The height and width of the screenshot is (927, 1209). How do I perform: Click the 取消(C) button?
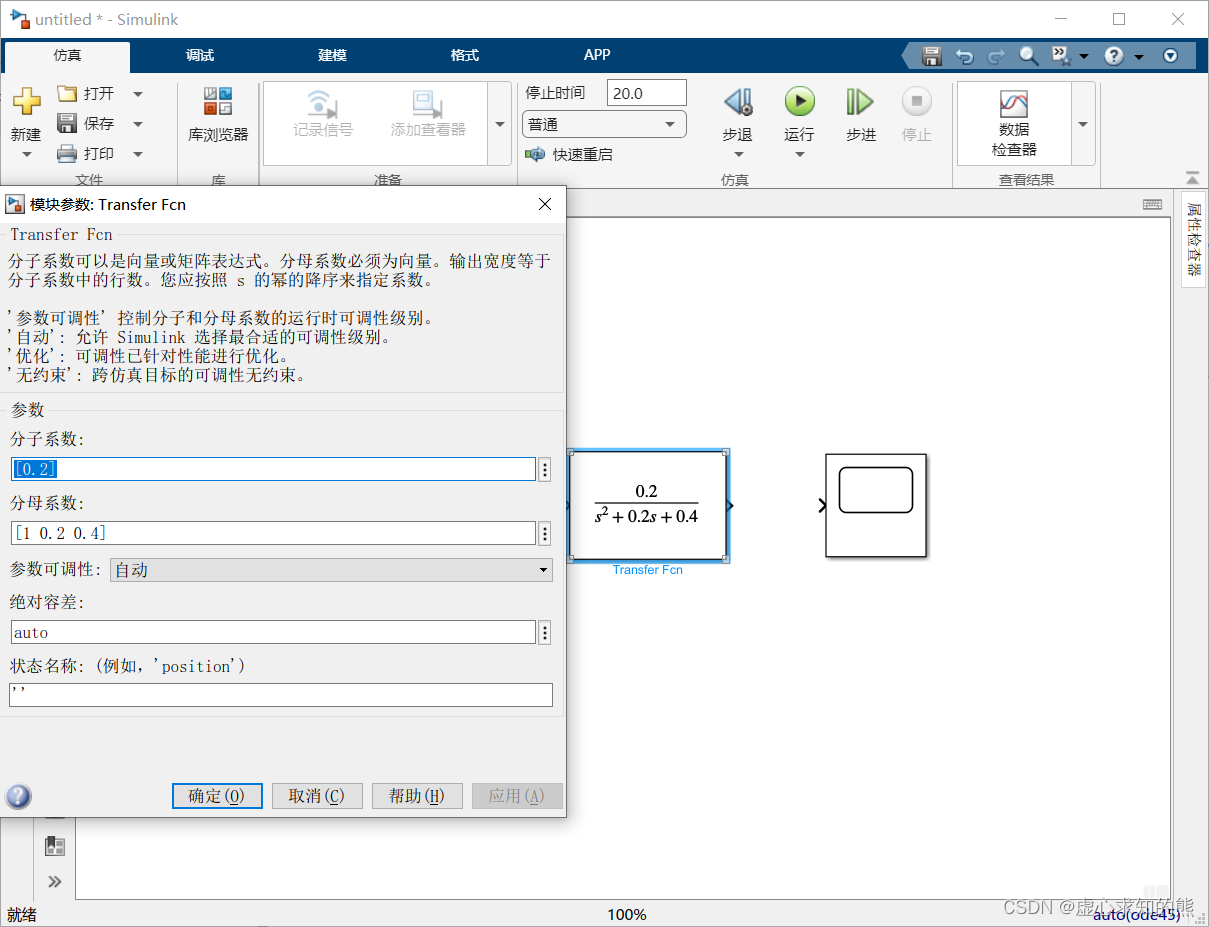[x=317, y=796]
